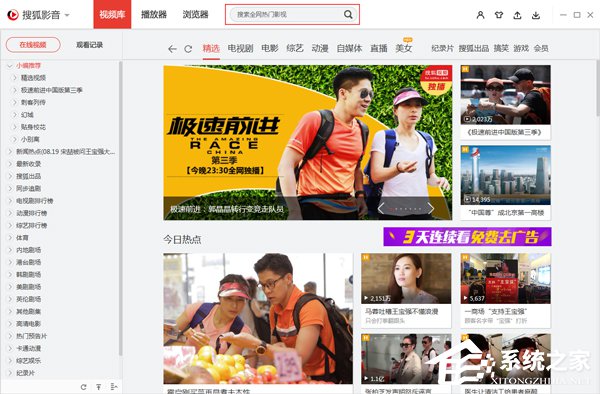The width and height of the screenshot is (600, 394).
Task: Select 韩剧剧场 in the sidebar
Action: (x=29, y=274)
